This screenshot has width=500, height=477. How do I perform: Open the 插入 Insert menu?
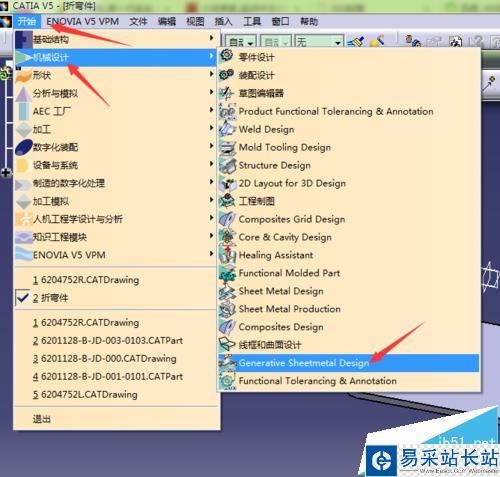click(223, 22)
